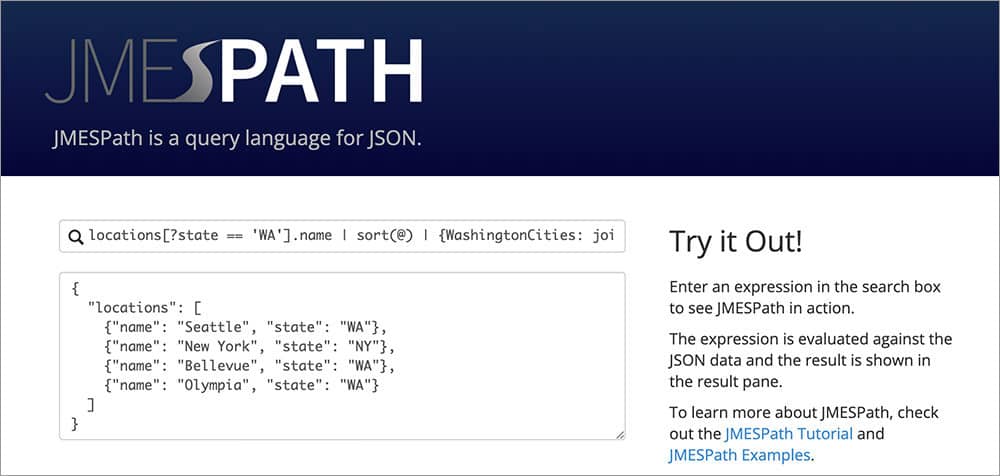Click inside the JSON data text area
1000x476 pixels.
click(x=342, y=356)
